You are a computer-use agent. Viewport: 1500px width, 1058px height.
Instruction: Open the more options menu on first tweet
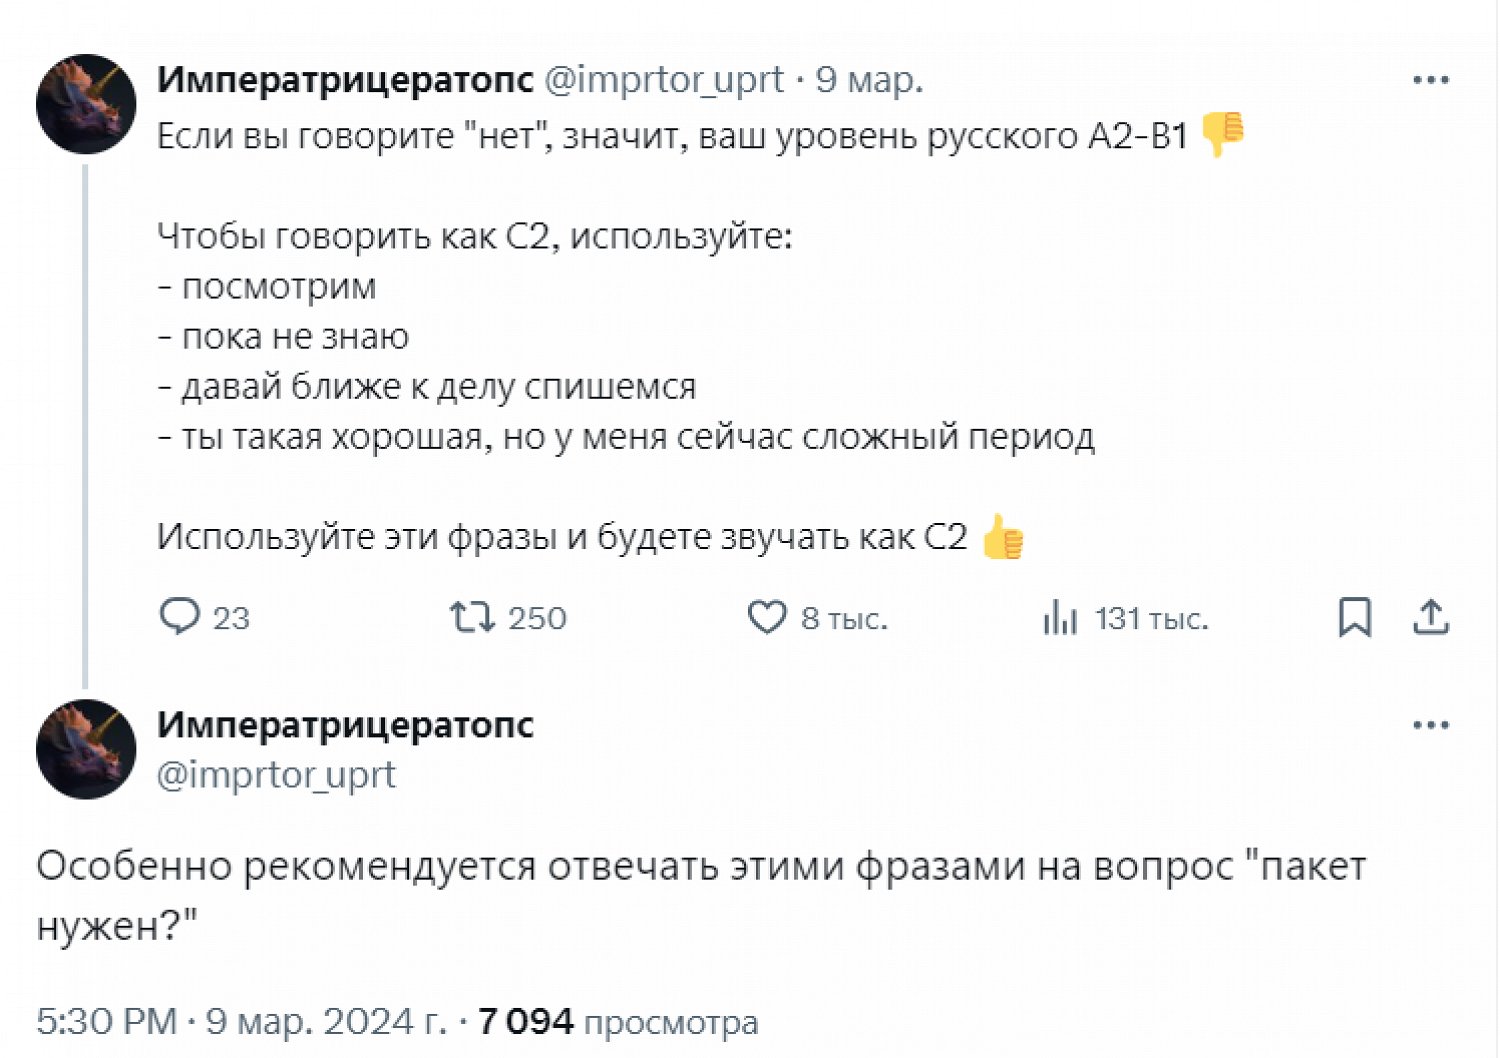[x=1431, y=80]
